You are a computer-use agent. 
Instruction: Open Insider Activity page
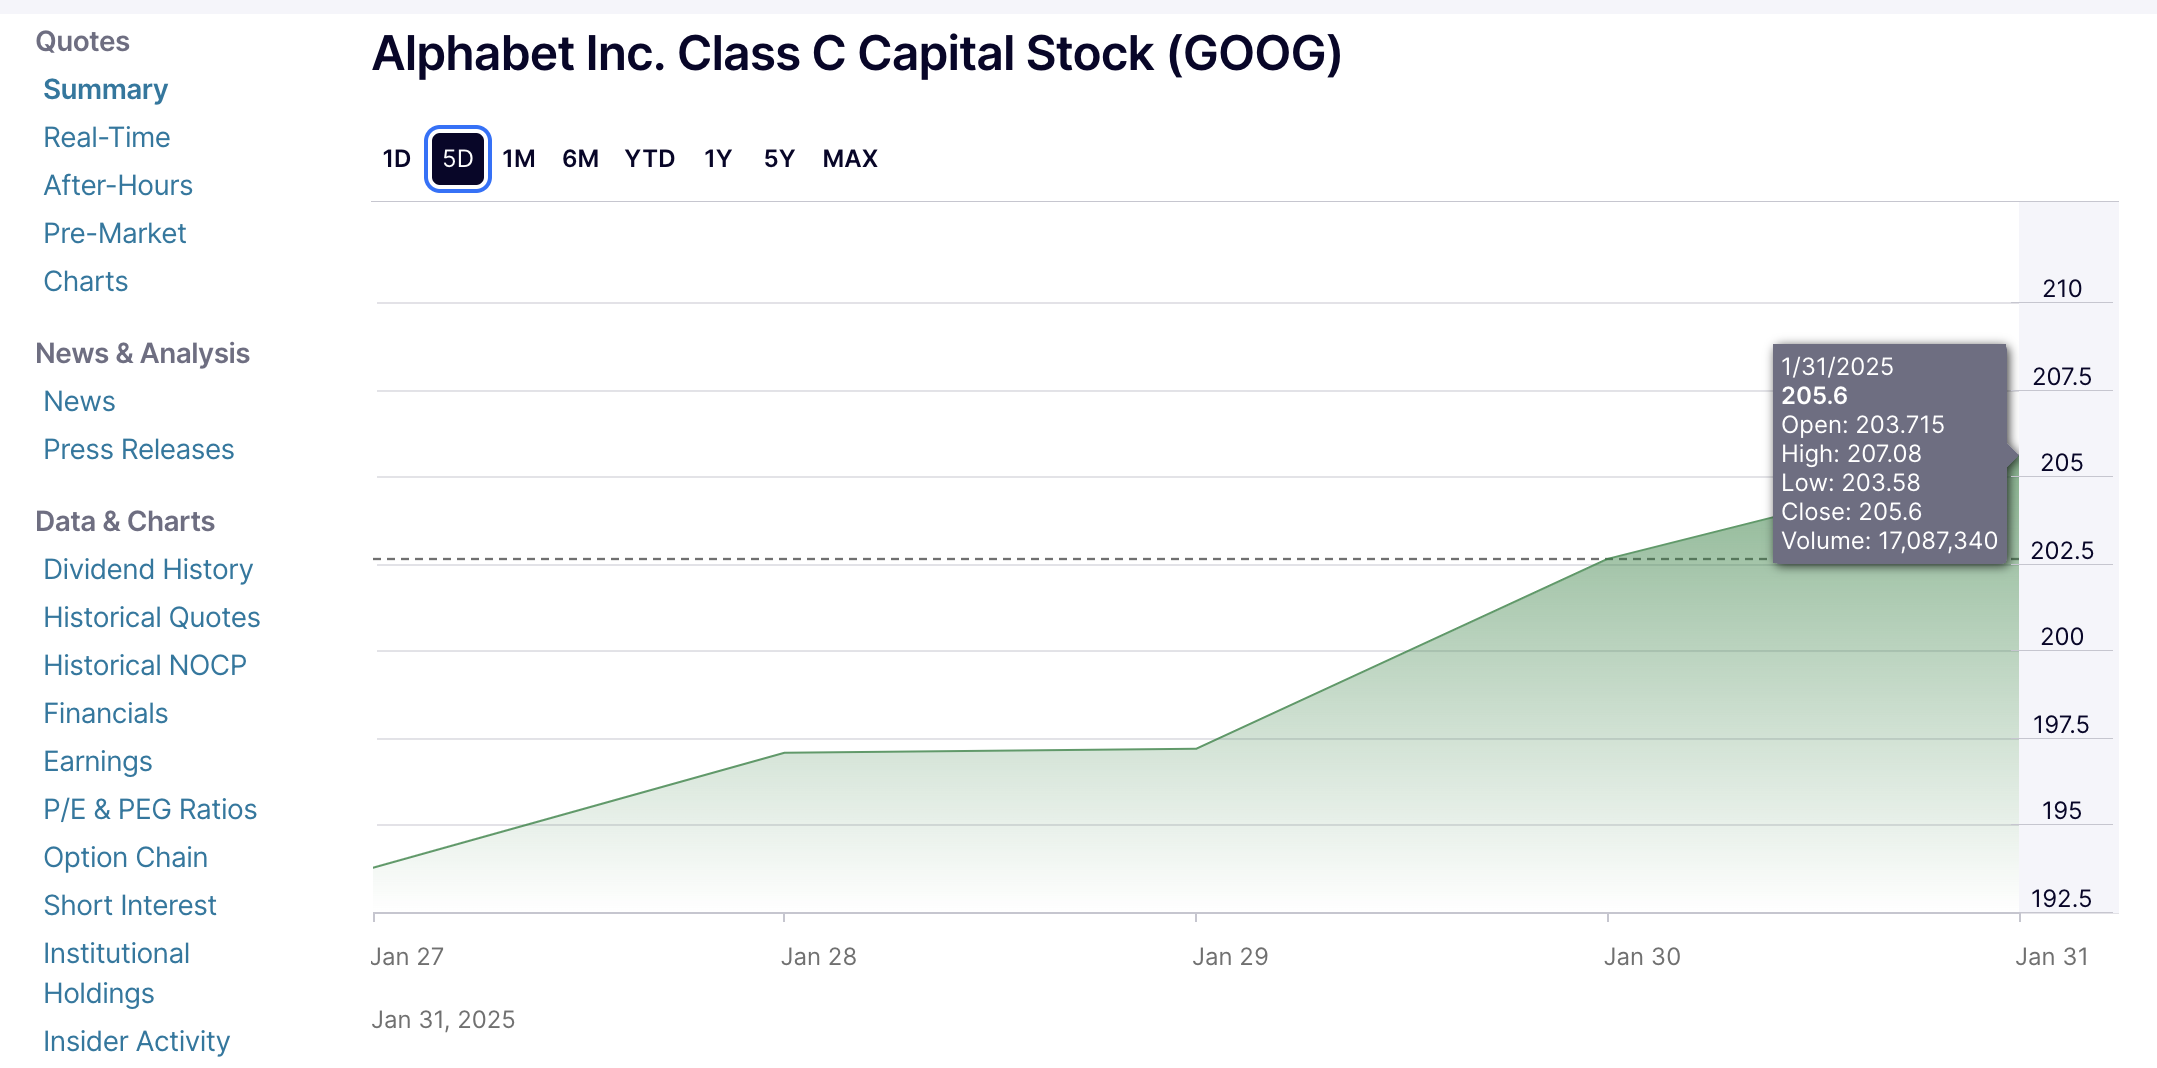[x=137, y=1041]
